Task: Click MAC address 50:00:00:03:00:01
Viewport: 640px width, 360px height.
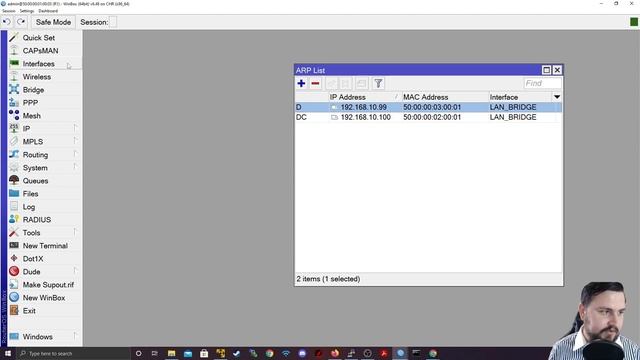Action: pos(432,107)
